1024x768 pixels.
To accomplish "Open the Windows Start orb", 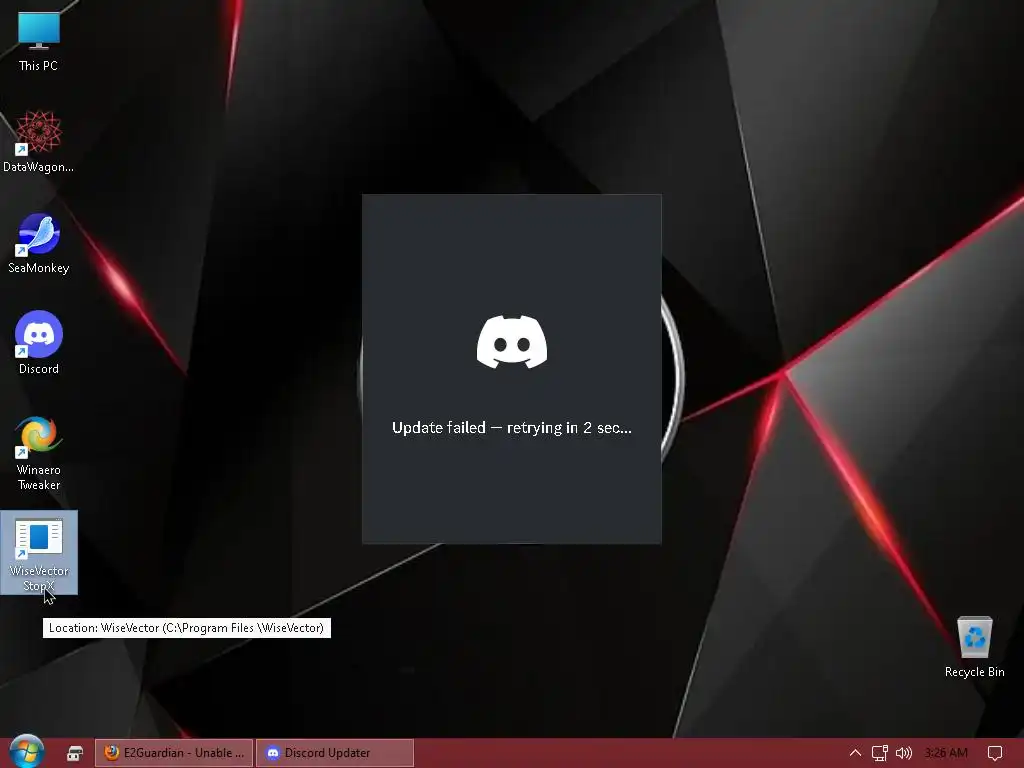I will coord(27,751).
